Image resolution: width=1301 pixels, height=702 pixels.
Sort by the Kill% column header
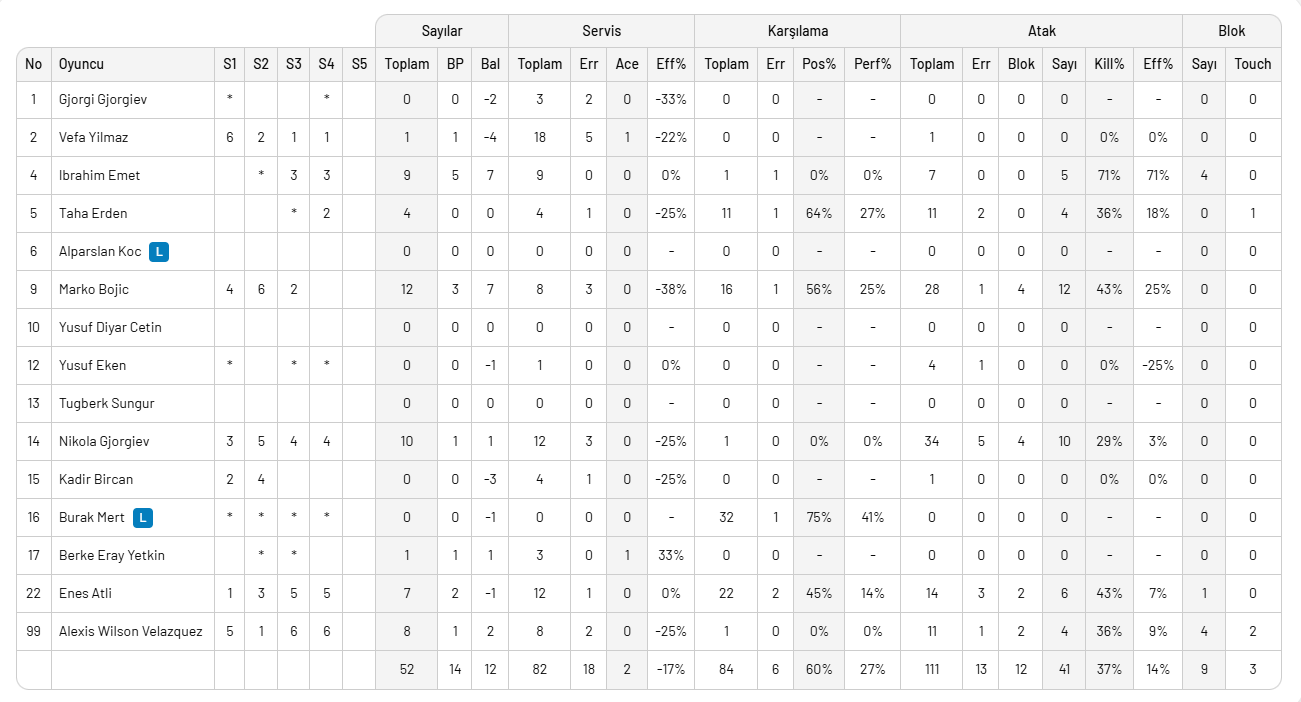point(1109,64)
